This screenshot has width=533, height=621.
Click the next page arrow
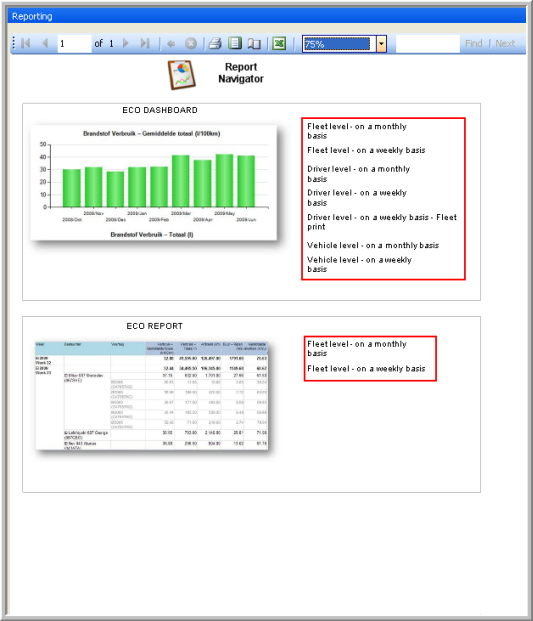click(x=126, y=43)
